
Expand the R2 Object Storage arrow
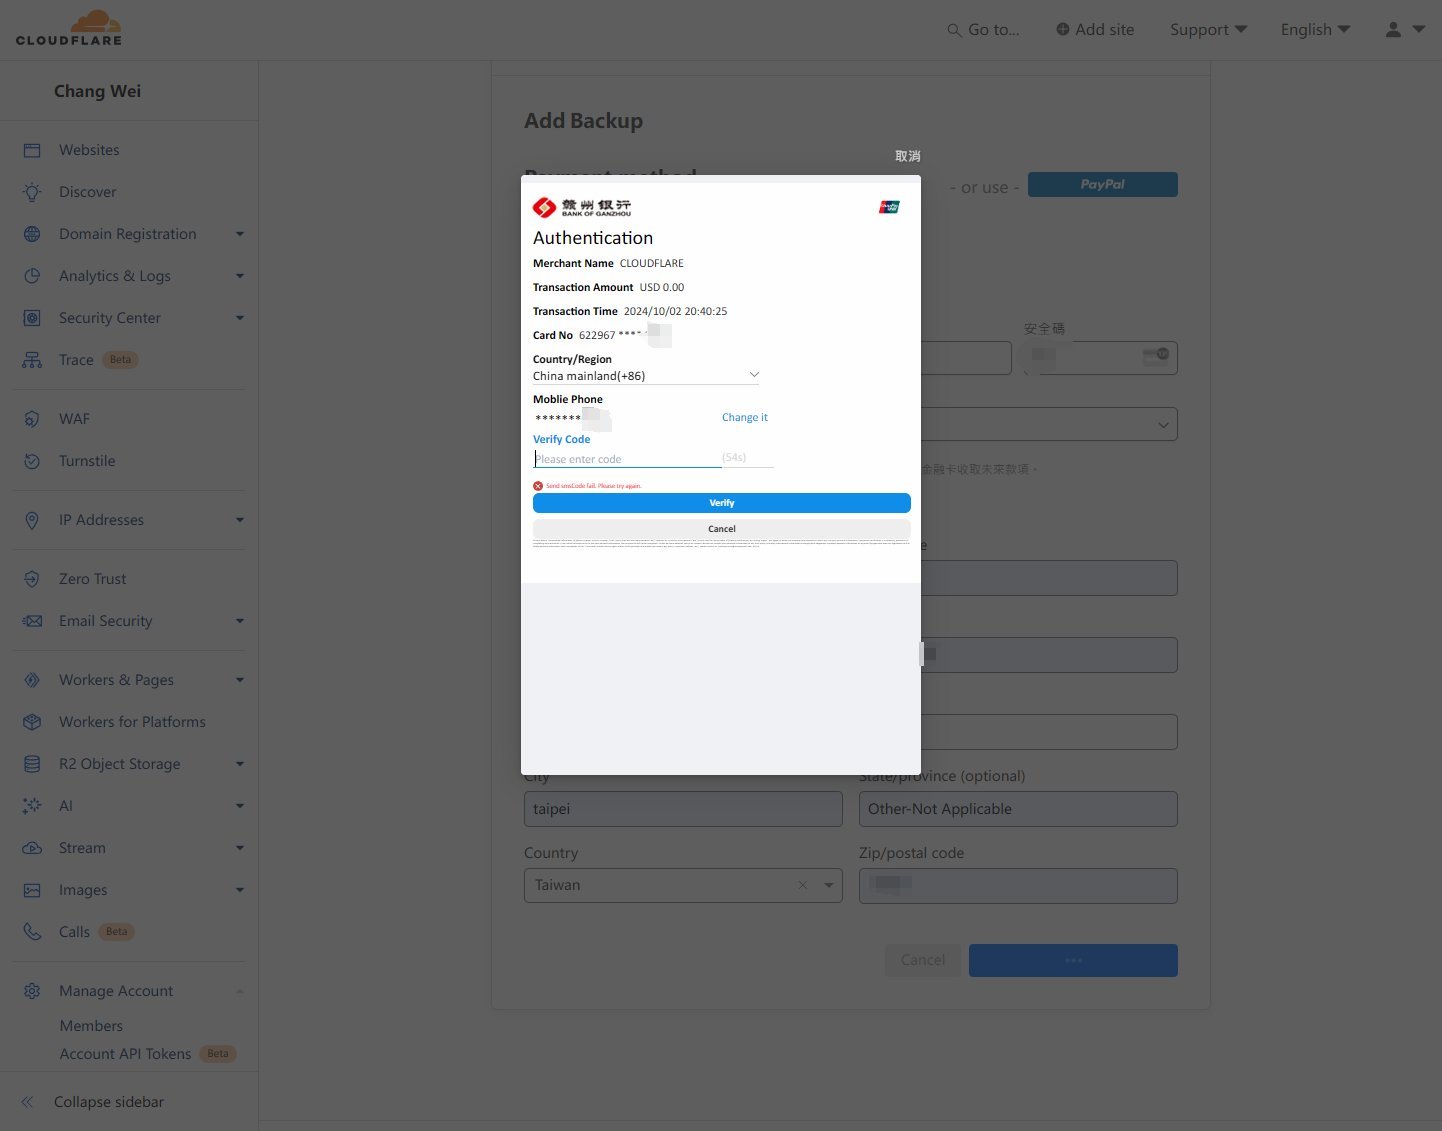(x=240, y=764)
